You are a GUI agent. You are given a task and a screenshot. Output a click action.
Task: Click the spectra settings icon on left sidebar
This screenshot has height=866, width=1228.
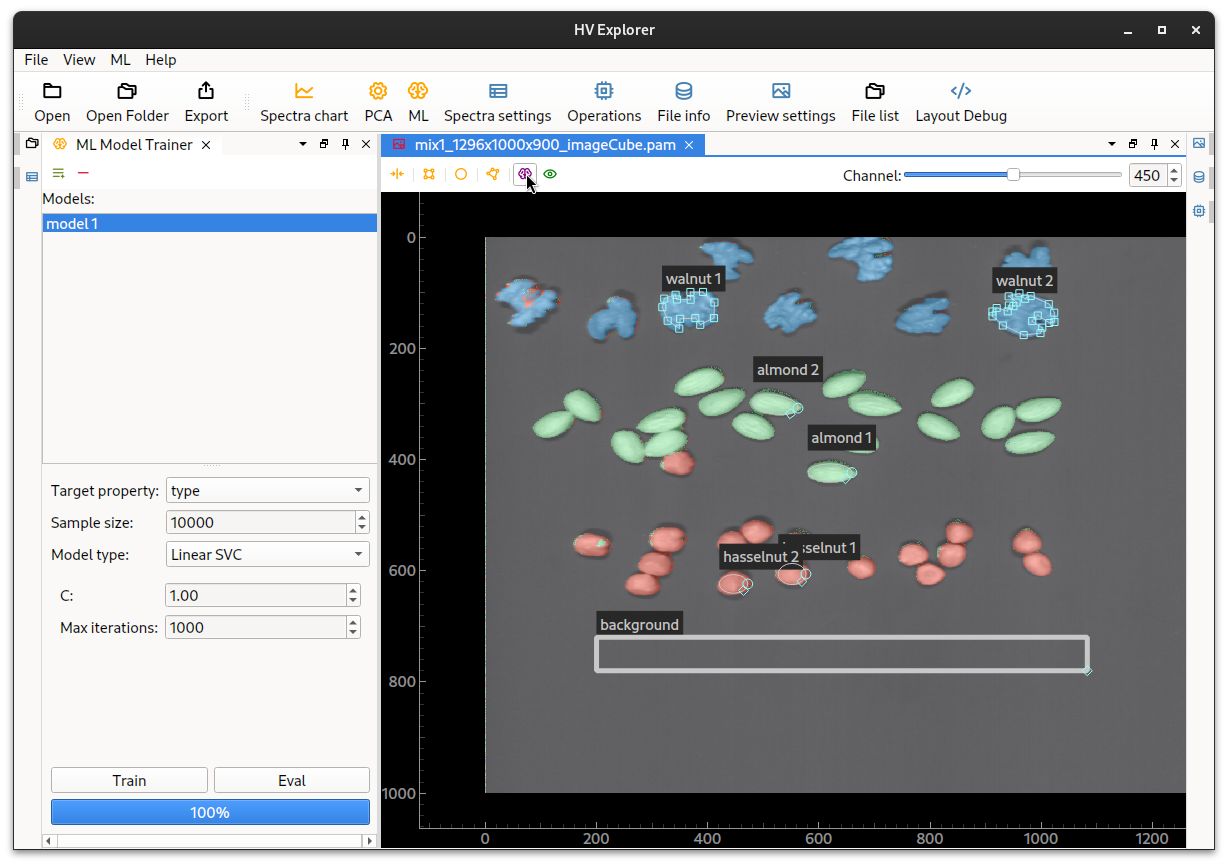click(x=32, y=177)
